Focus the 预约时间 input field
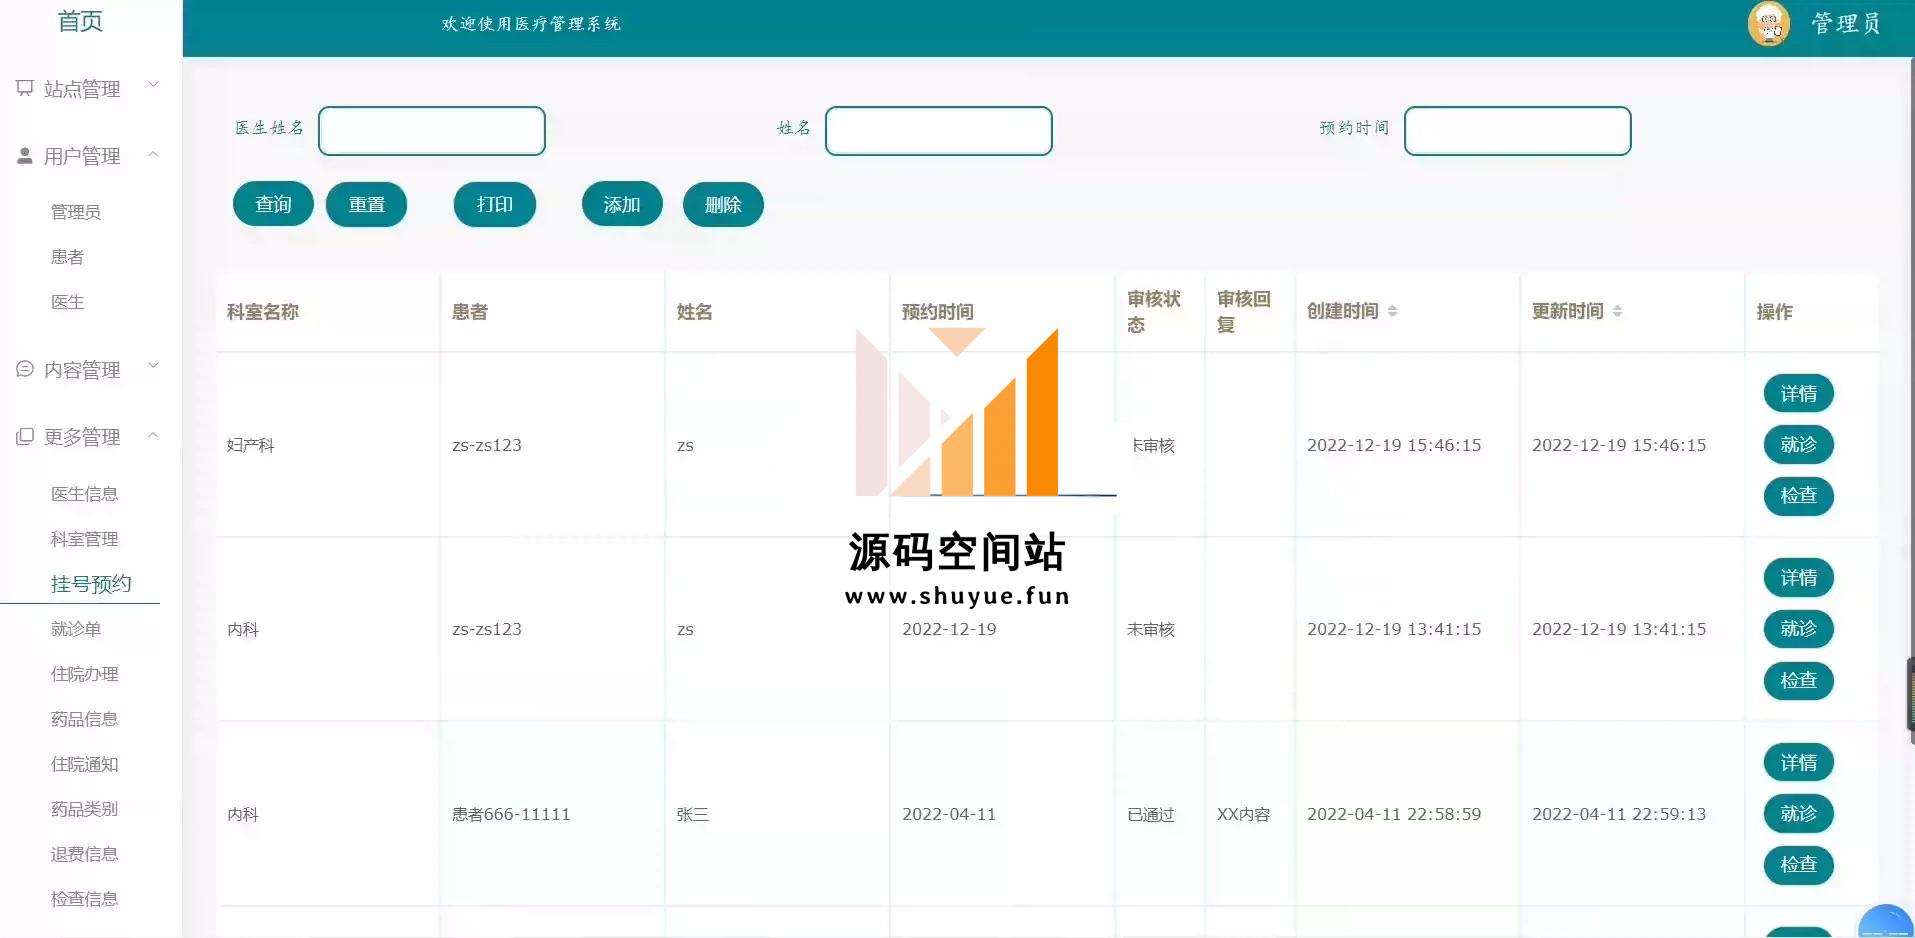The height and width of the screenshot is (938, 1915). pyautogui.click(x=1518, y=131)
